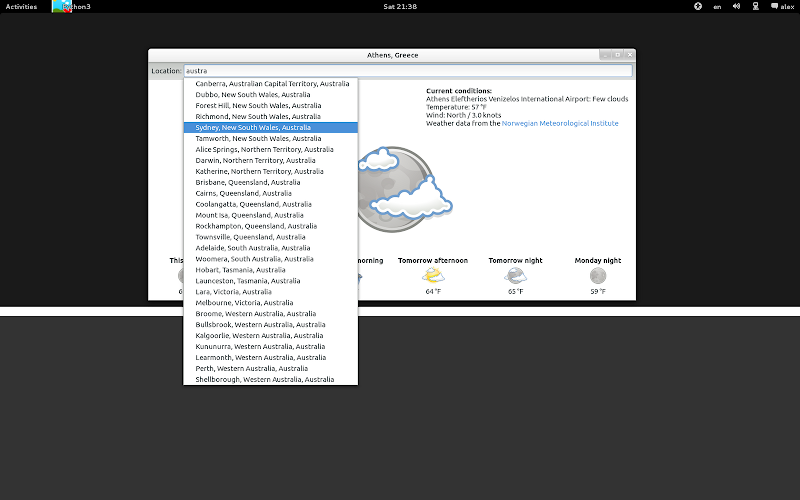Select Forest Hill, New South Wales
The height and width of the screenshot is (500, 800).
[271, 106]
